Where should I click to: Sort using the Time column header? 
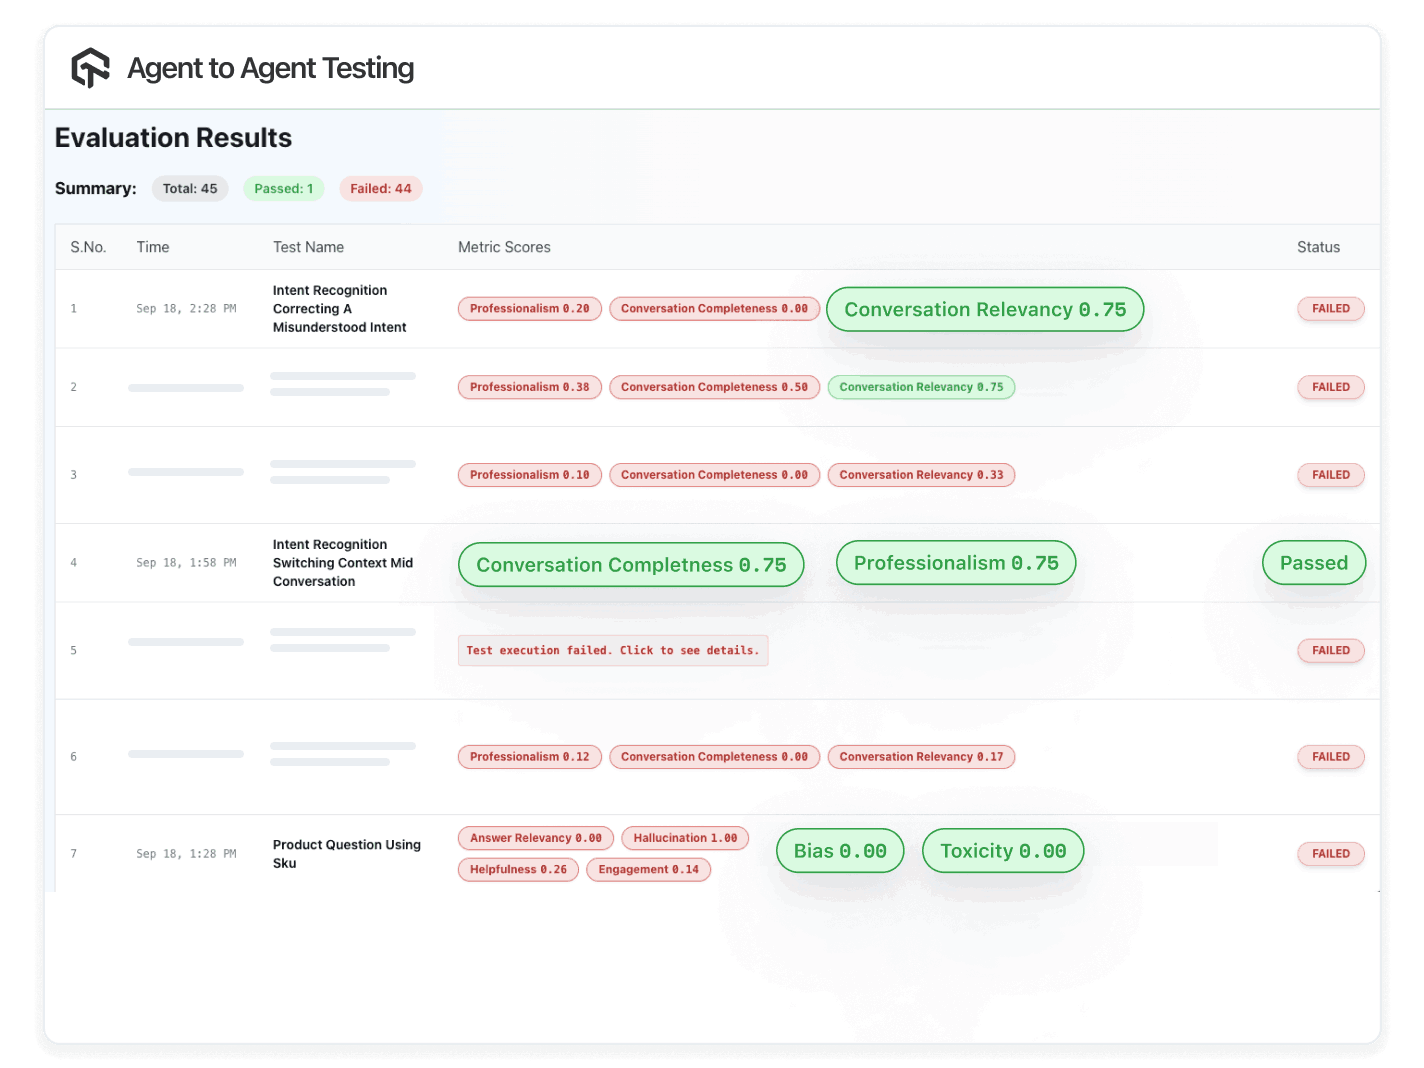[153, 247]
